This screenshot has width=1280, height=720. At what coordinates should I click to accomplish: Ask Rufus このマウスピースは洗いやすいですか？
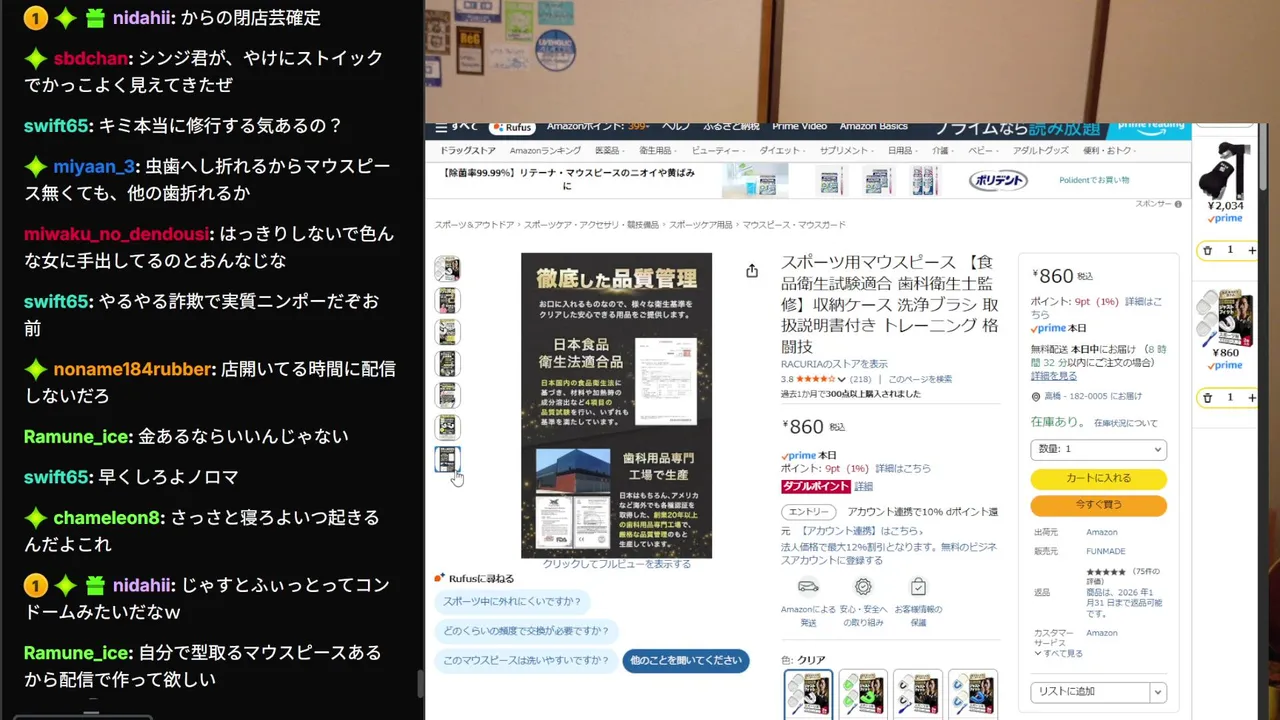(x=526, y=660)
